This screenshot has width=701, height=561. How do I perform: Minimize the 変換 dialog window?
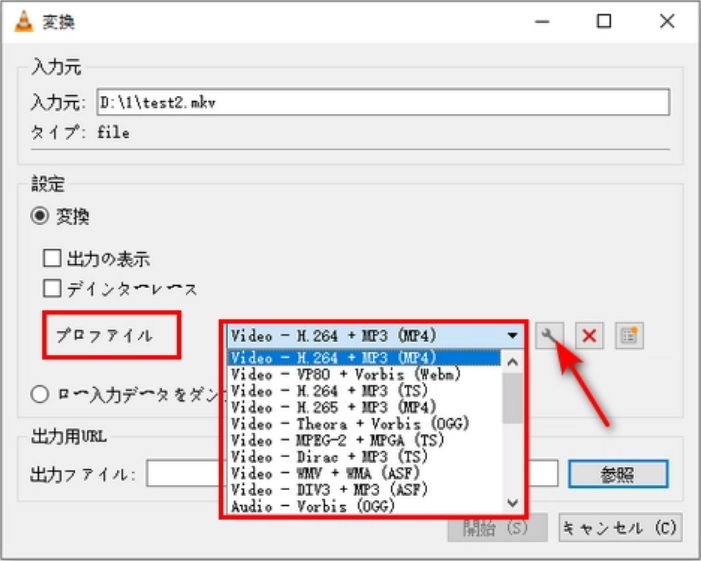coord(542,21)
